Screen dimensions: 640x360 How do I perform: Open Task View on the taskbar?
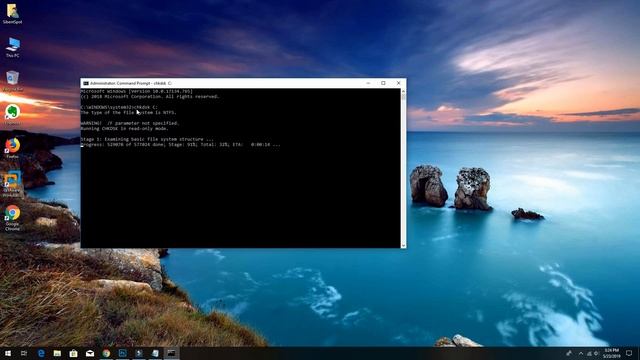tap(24, 353)
